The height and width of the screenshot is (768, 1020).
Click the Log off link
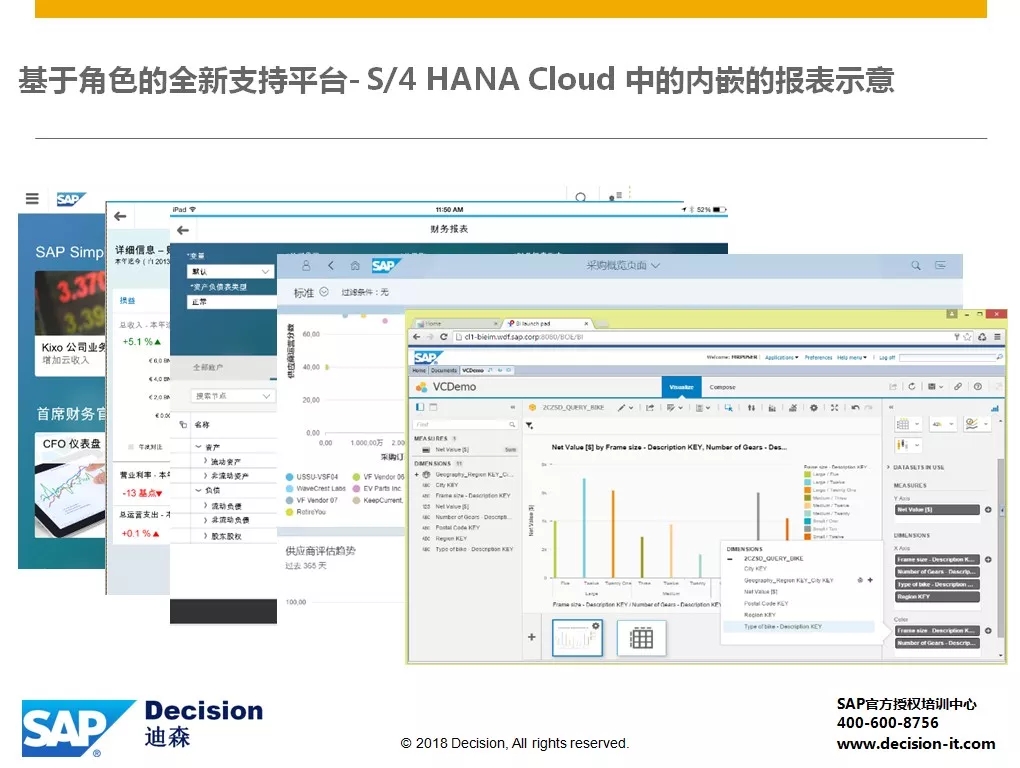pyautogui.click(x=887, y=357)
